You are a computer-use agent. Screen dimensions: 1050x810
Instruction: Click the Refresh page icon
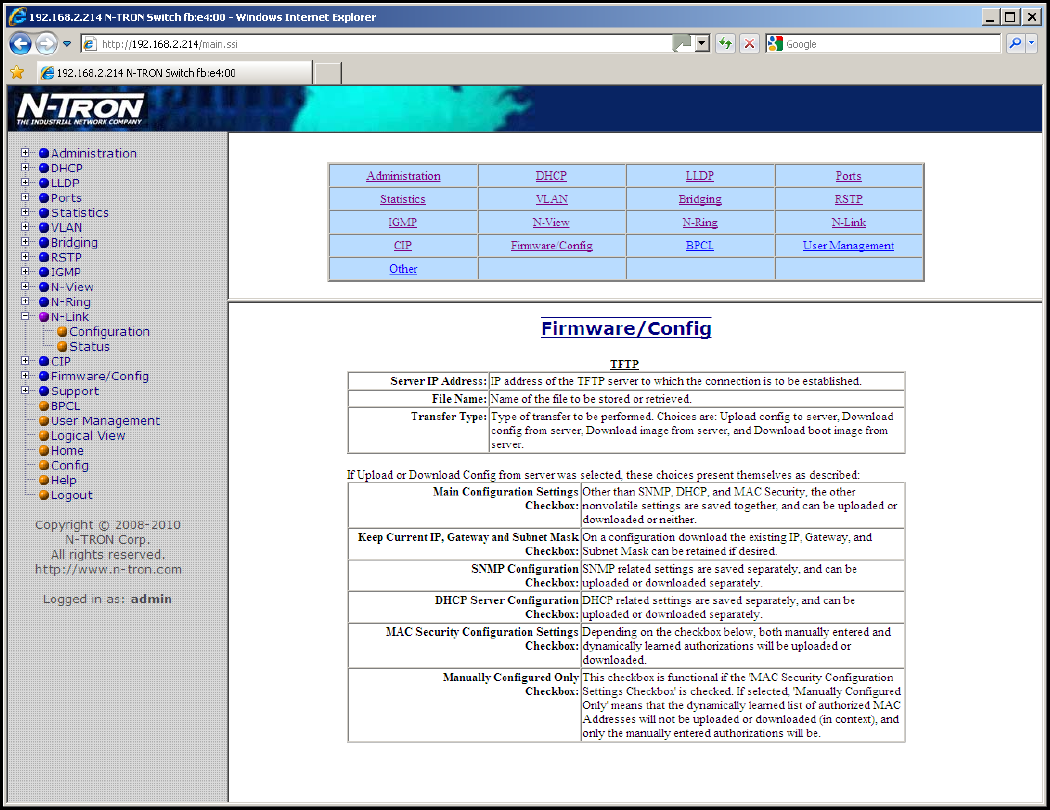725,44
